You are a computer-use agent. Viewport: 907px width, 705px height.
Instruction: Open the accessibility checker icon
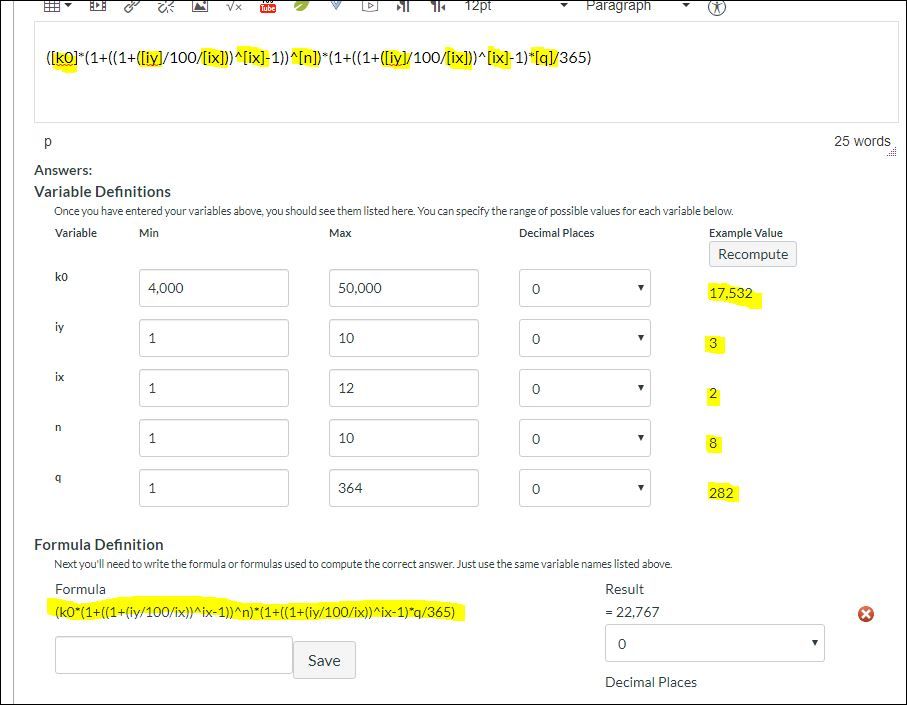click(716, 7)
